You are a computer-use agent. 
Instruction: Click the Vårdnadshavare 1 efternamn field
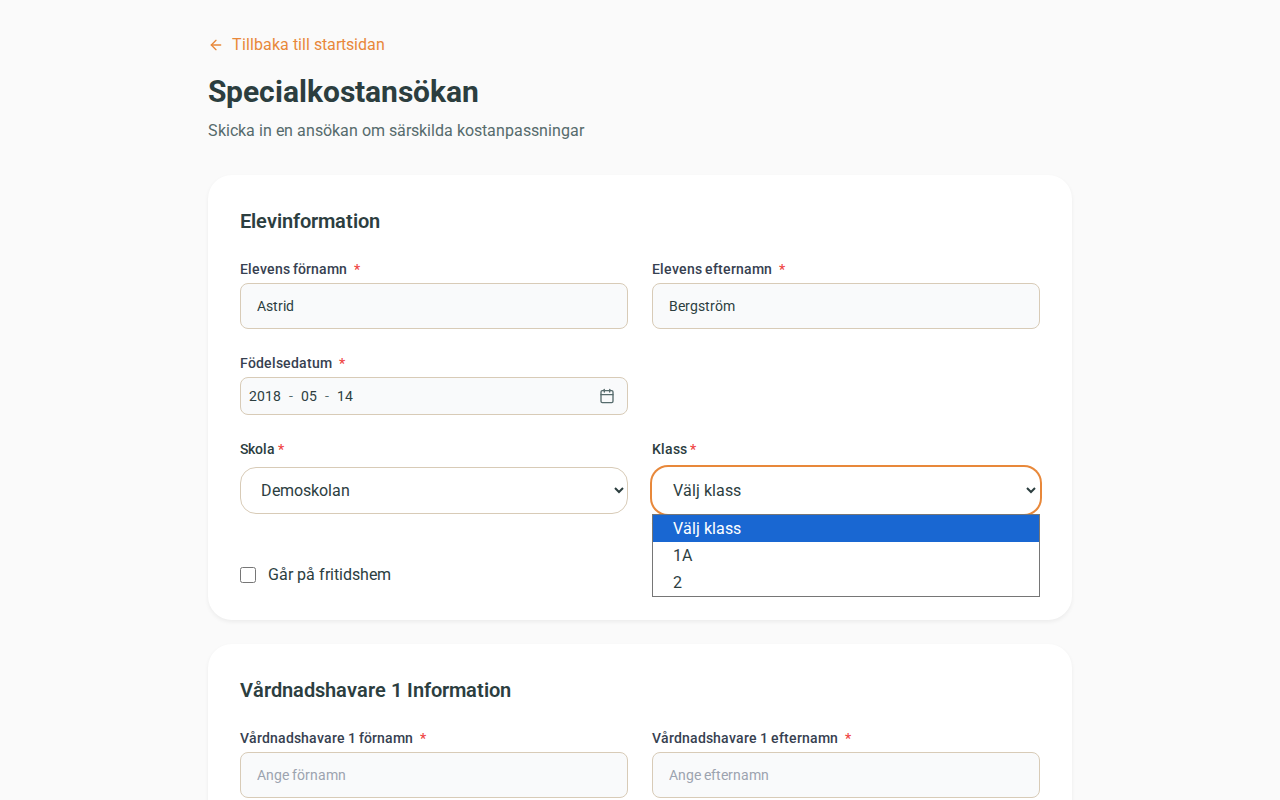[x=846, y=775]
